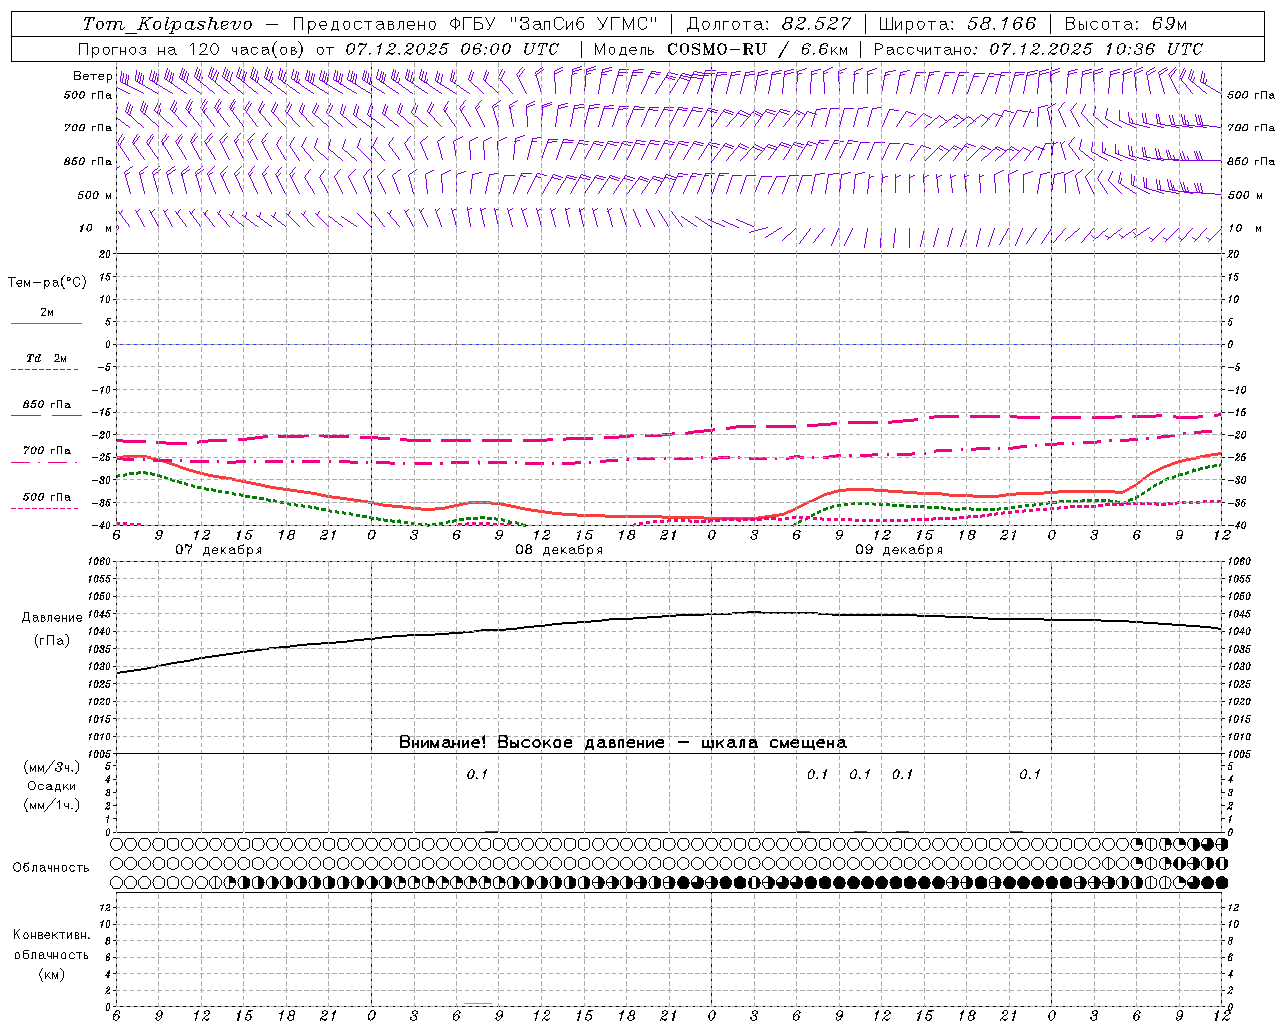Viewport: 1280px width, 1024px height.
Task: Click the 07 декабря date label
Action: coord(219,549)
